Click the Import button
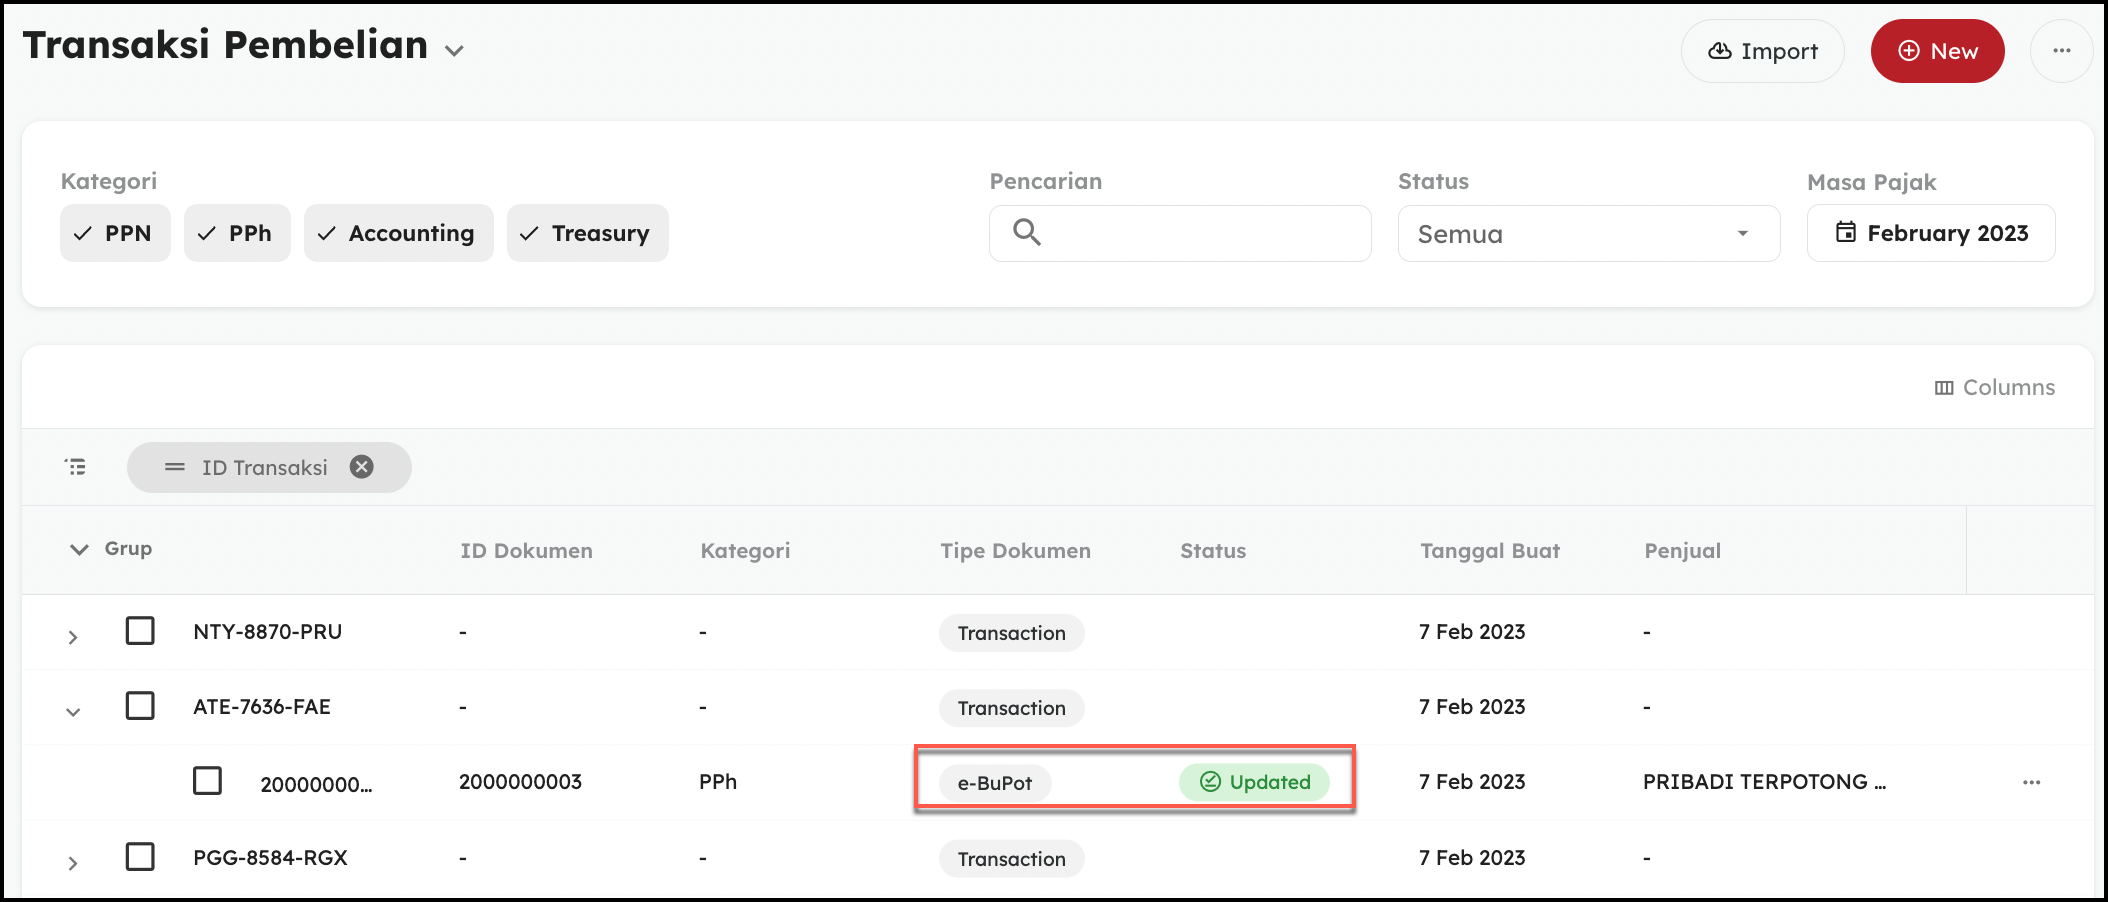 click(1762, 51)
